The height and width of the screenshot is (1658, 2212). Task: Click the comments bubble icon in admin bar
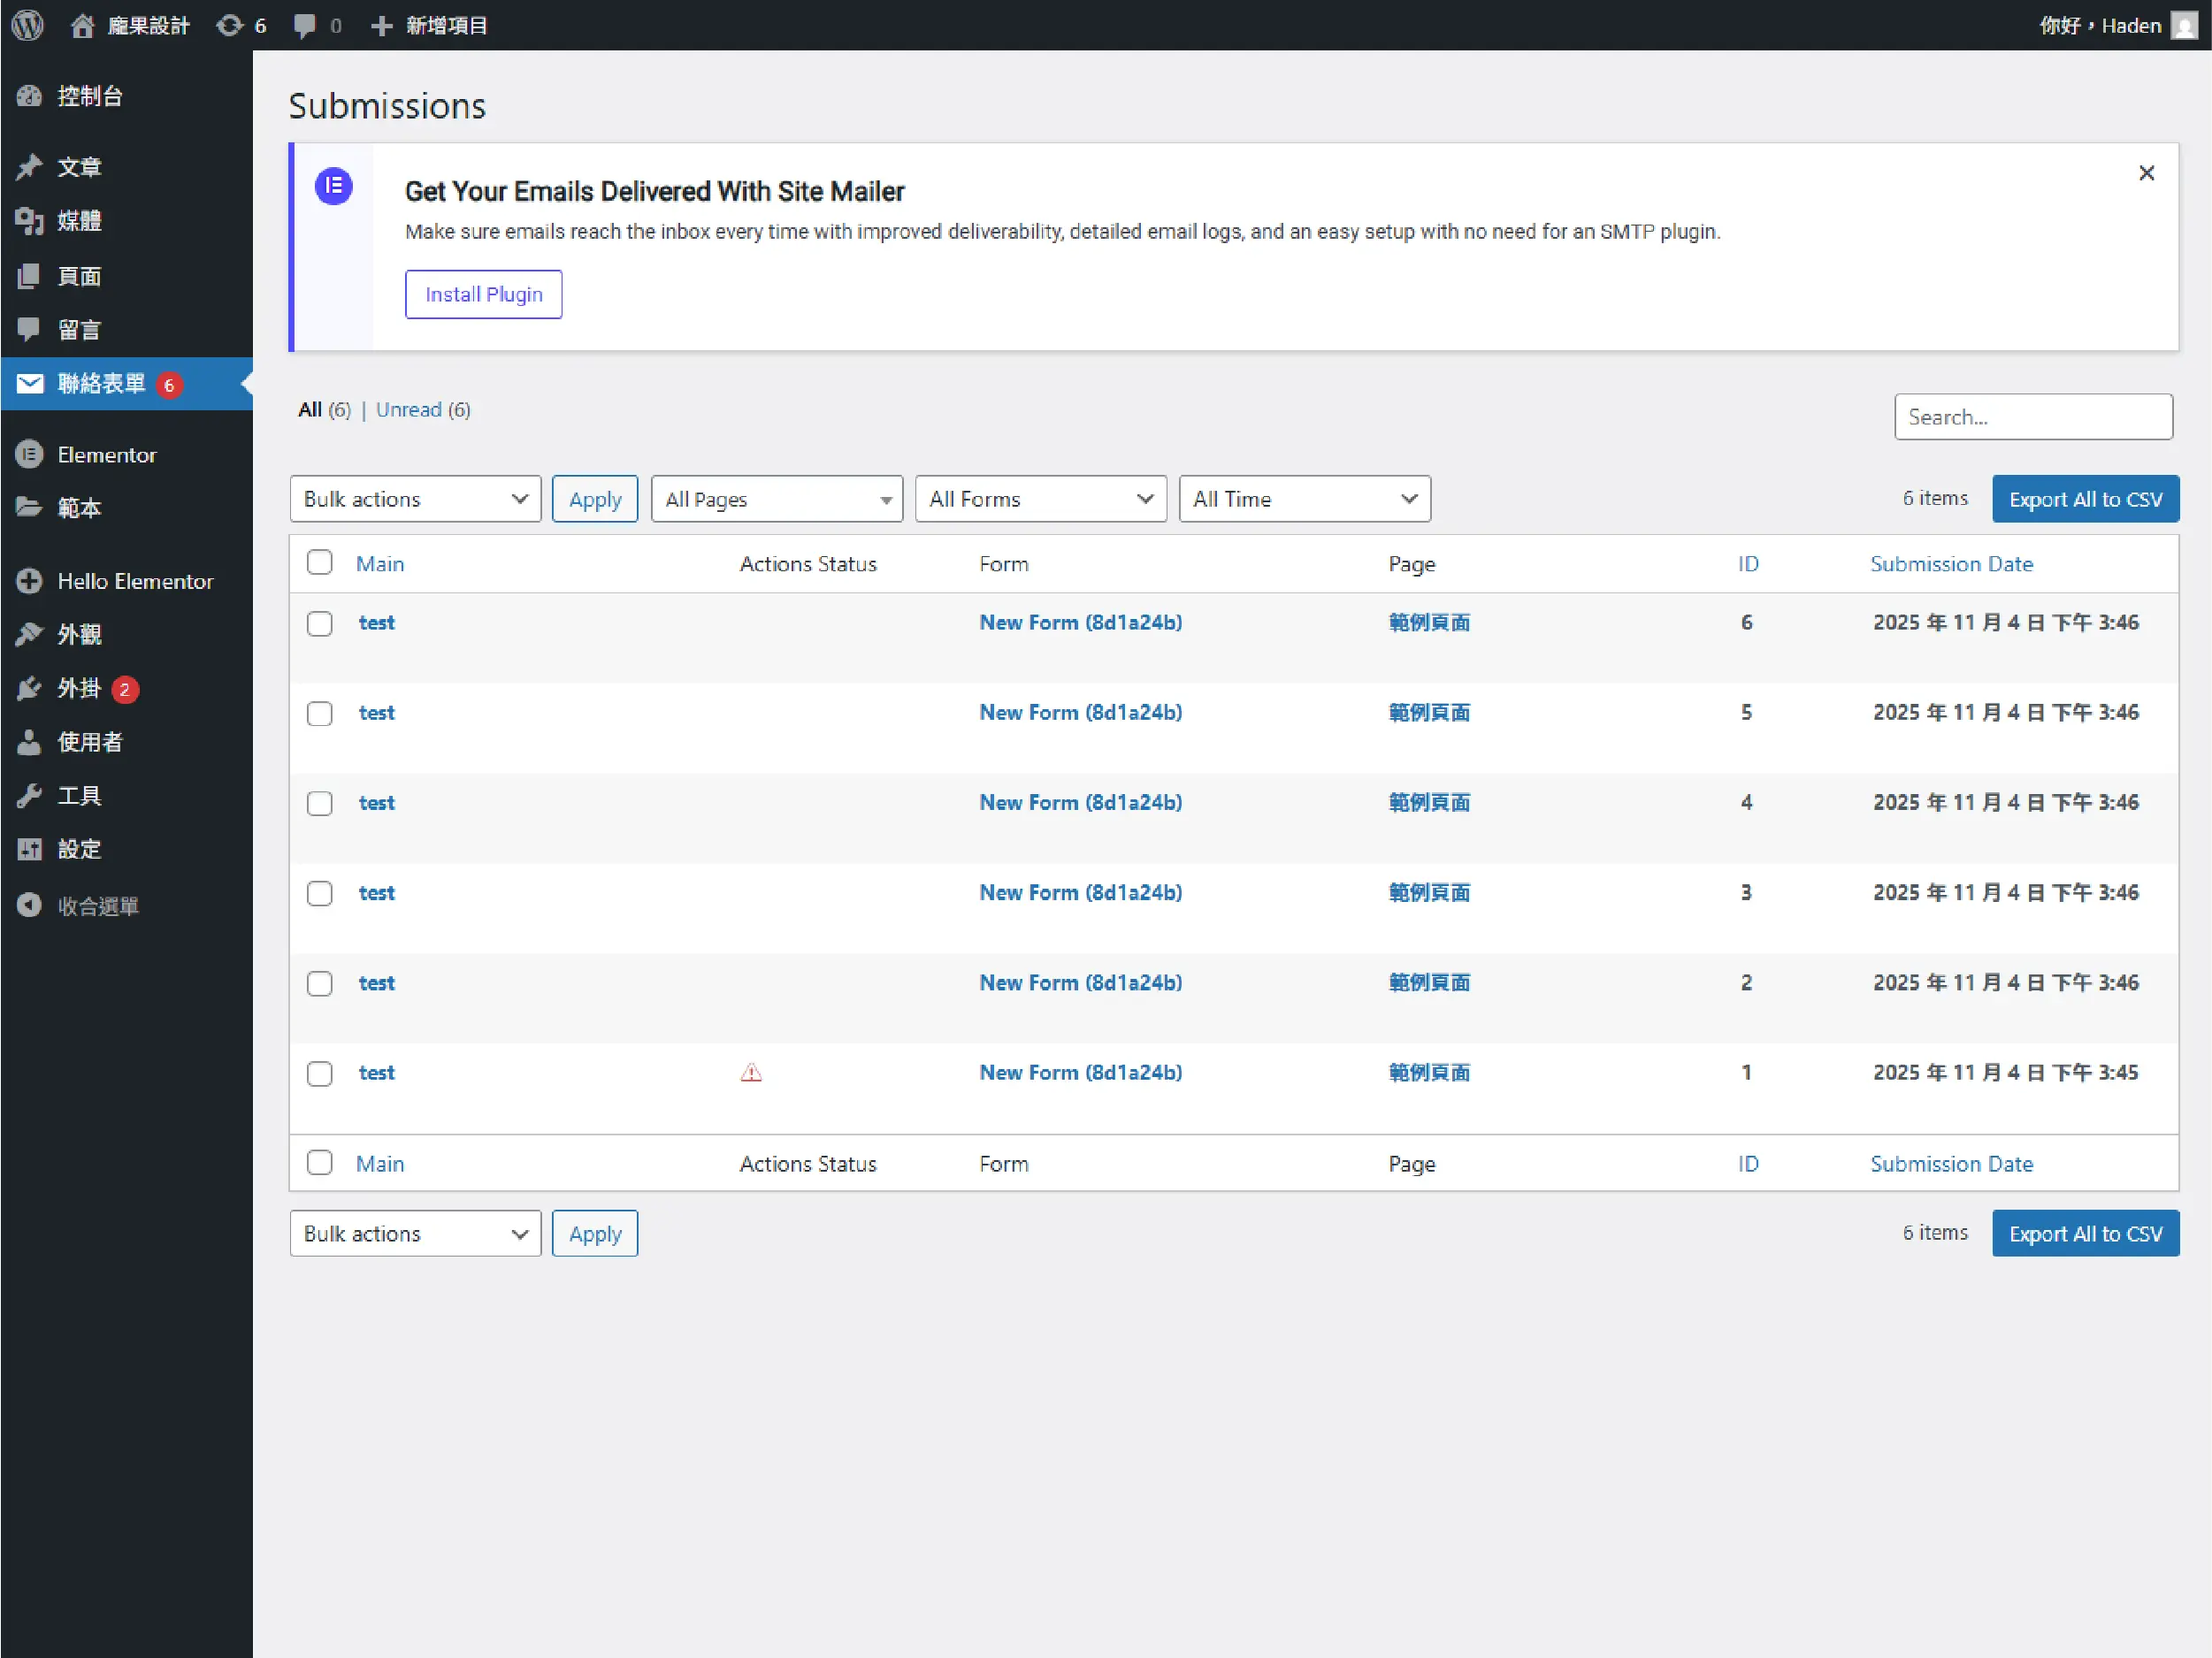[305, 25]
